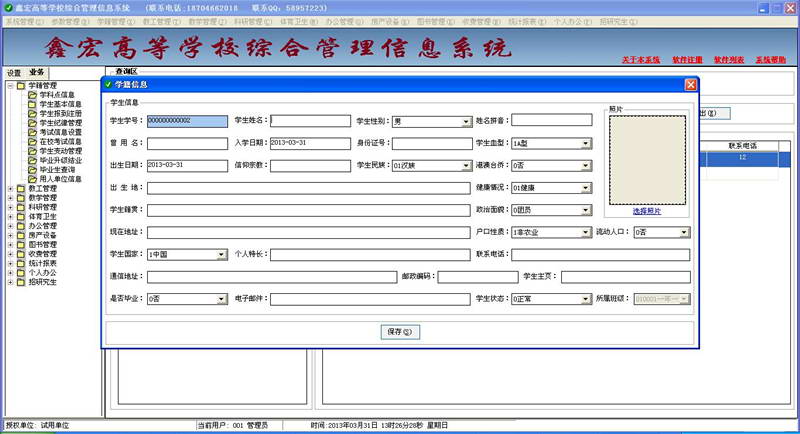Click folder icon beside 毕业升硕结业

32,160
